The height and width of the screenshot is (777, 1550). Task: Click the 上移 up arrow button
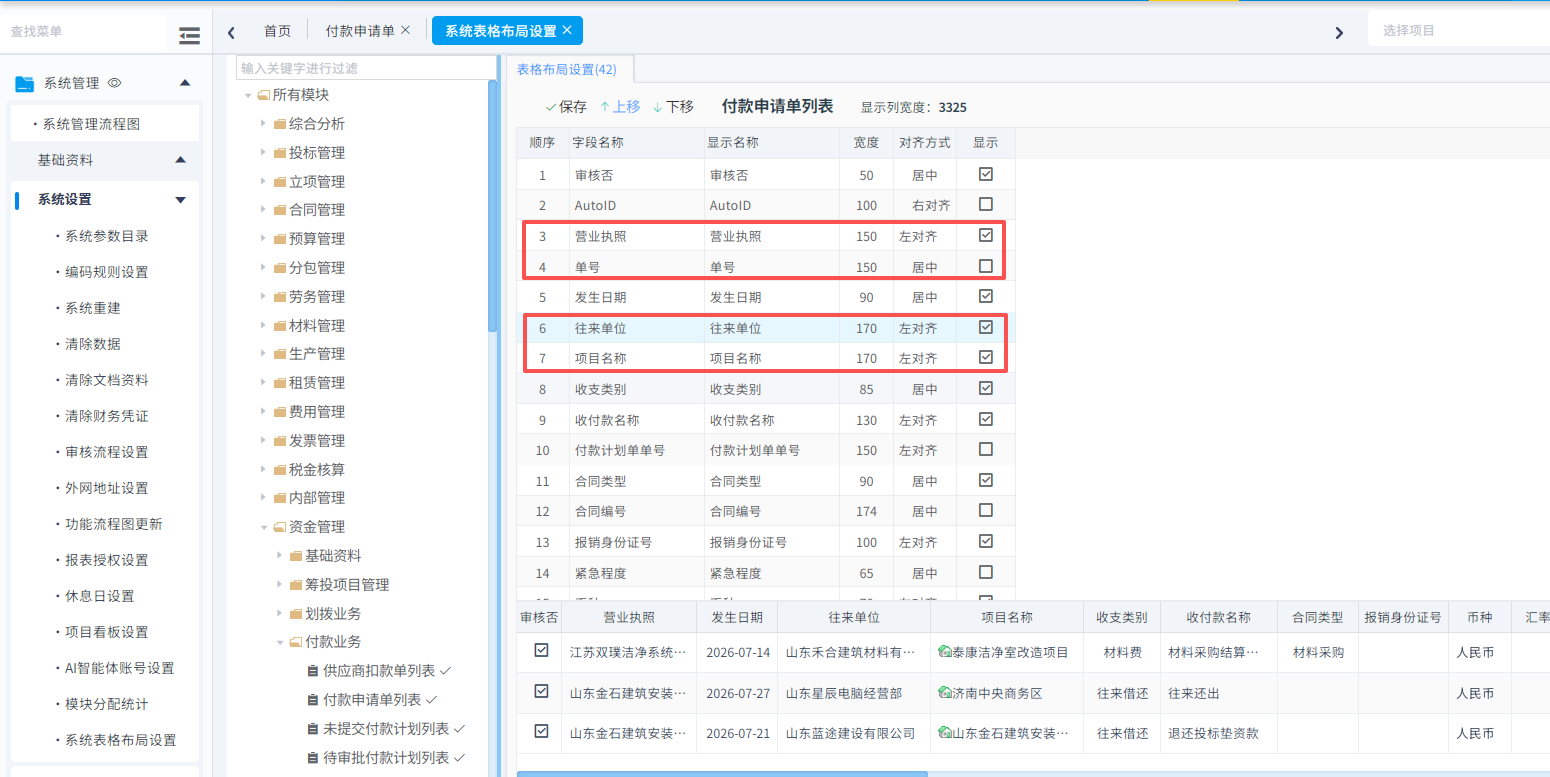pos(620,106)
